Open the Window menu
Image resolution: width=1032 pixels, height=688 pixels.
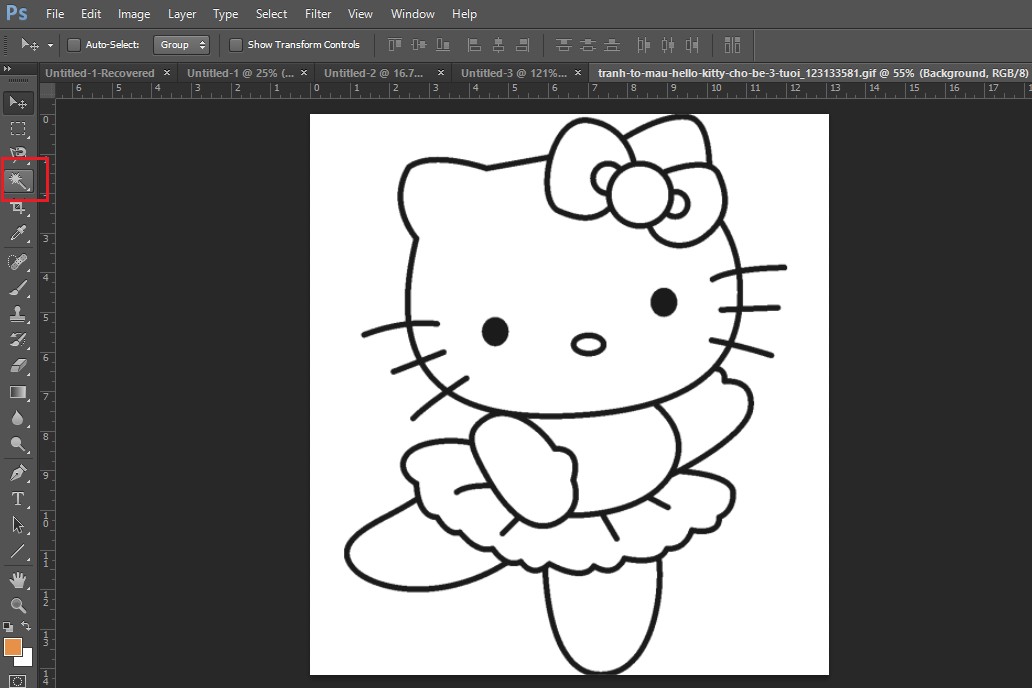413,14
